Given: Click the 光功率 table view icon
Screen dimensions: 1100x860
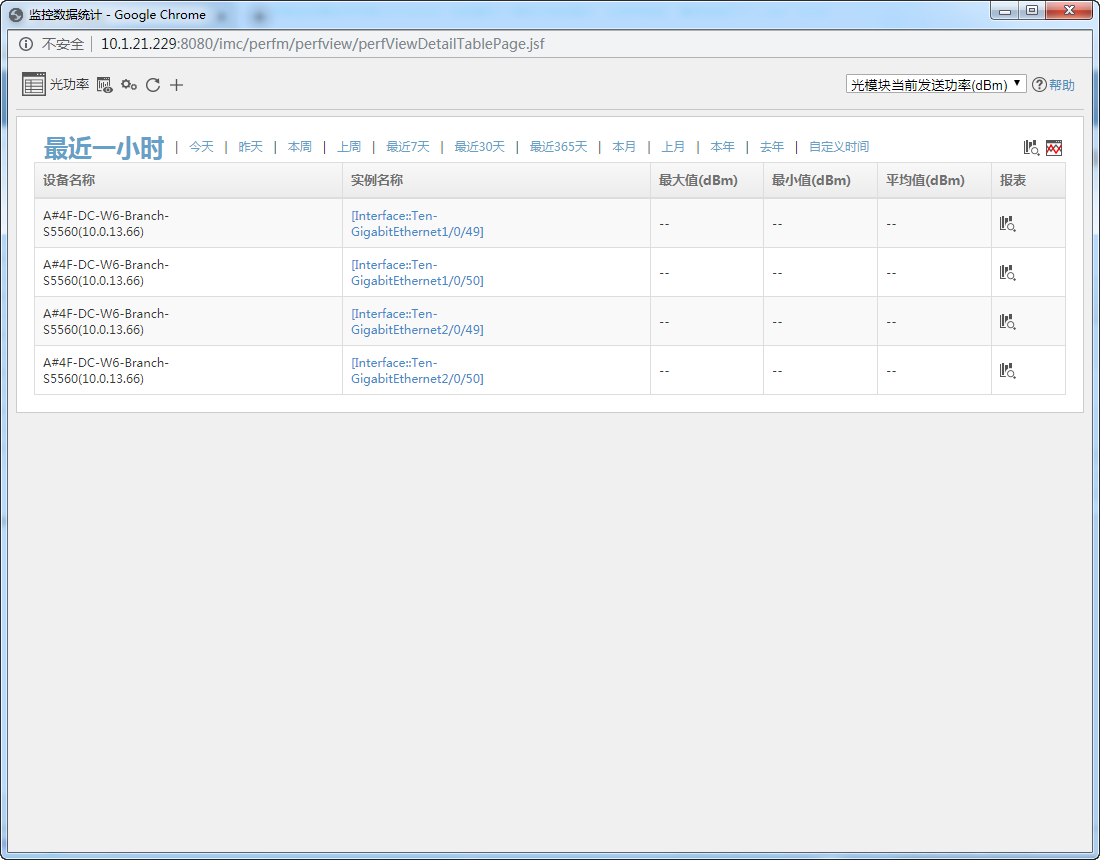Looking at the screenshot, I should click(34, 84).
